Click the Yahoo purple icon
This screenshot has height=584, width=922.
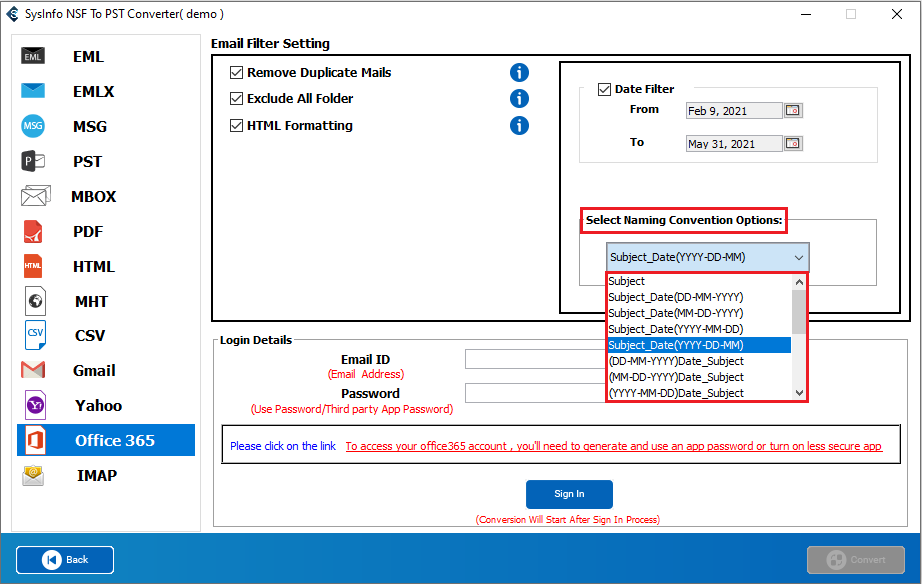(x=35, y=405)
